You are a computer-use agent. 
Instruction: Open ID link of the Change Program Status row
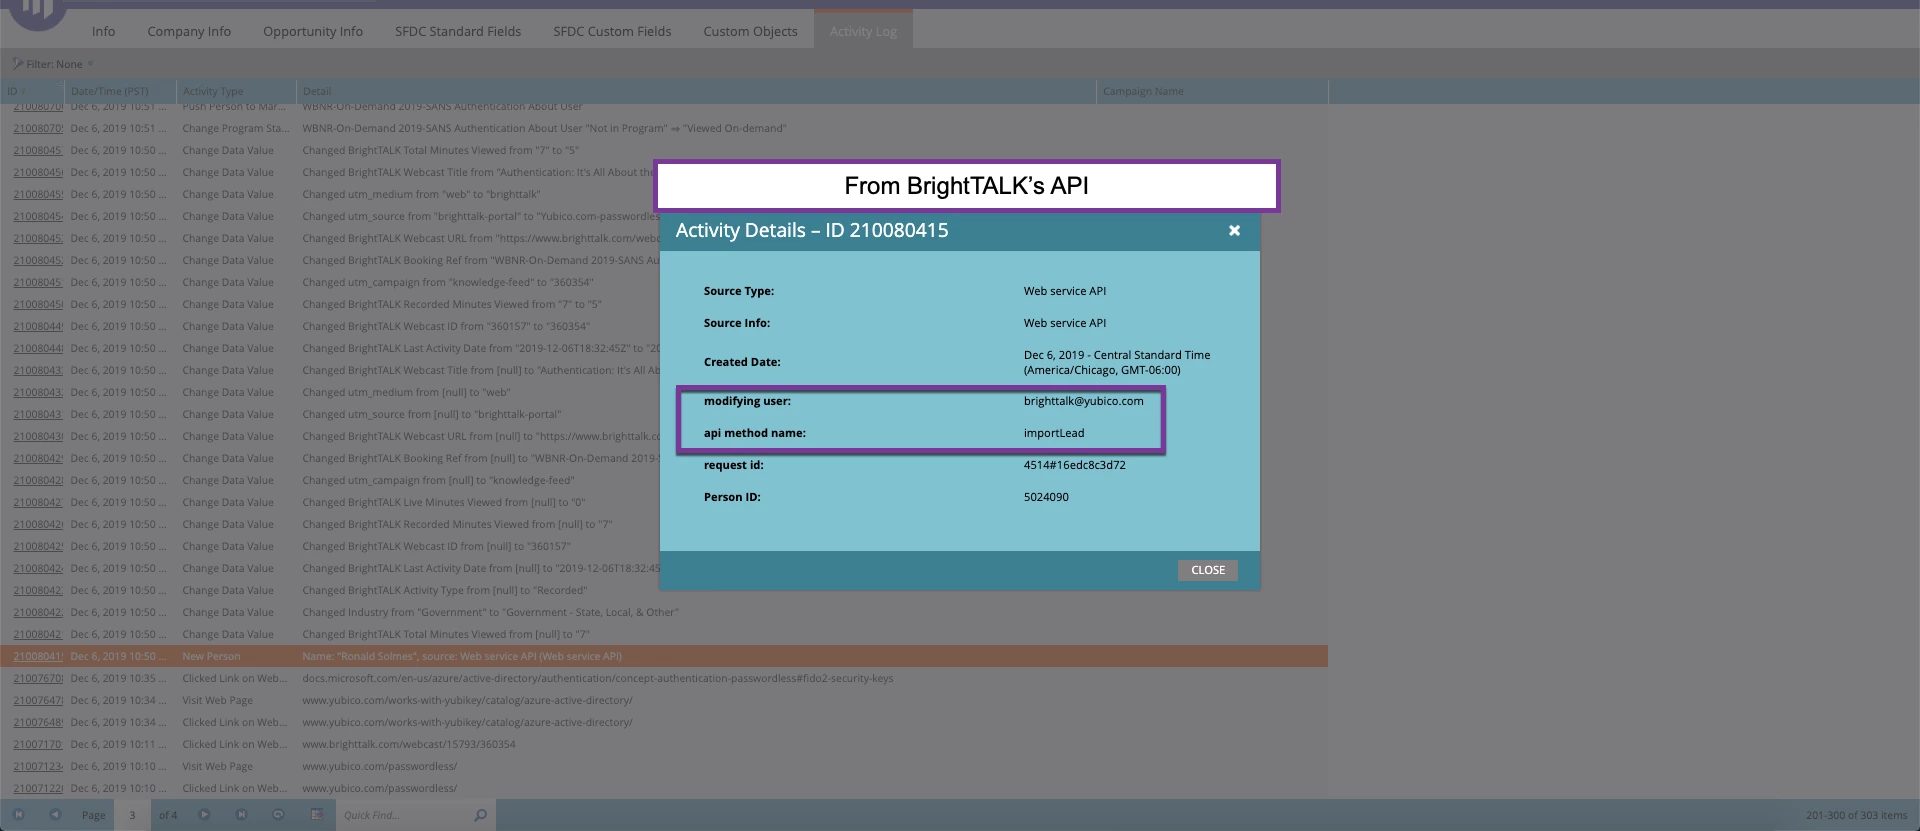click(x=38, y=128)
